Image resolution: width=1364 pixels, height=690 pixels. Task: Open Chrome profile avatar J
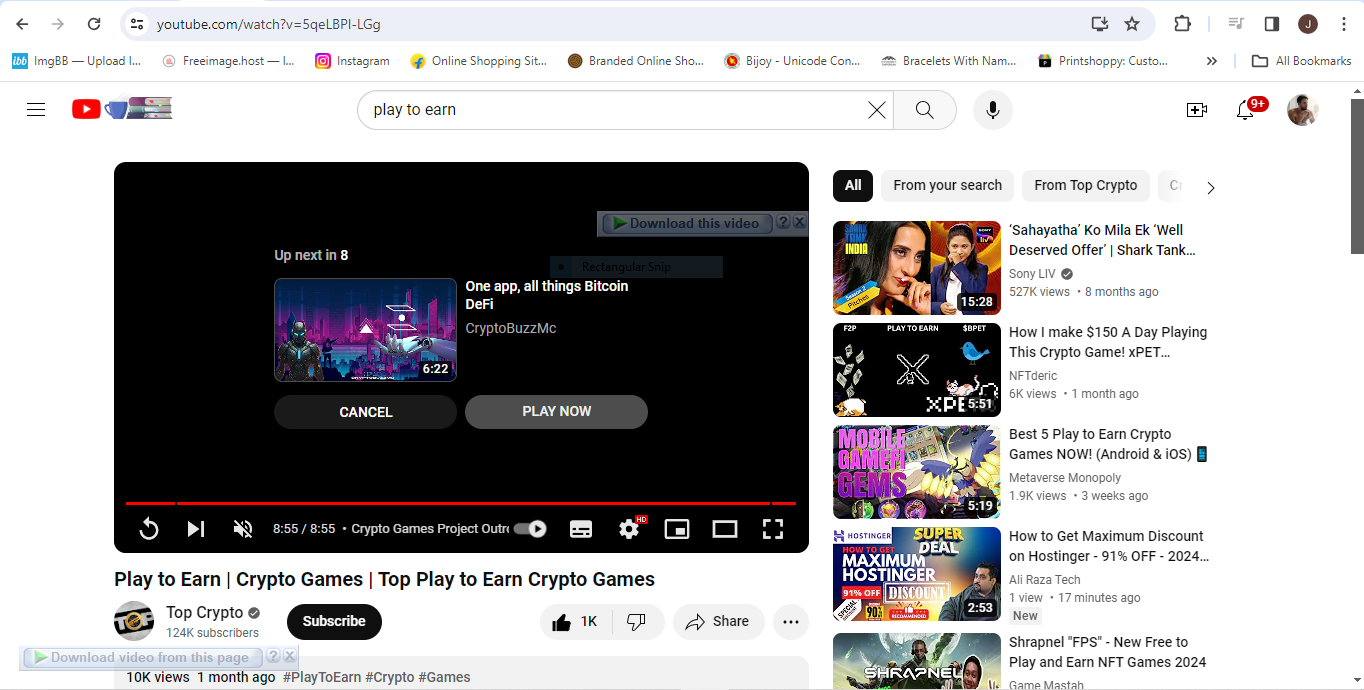(1308, 24)
